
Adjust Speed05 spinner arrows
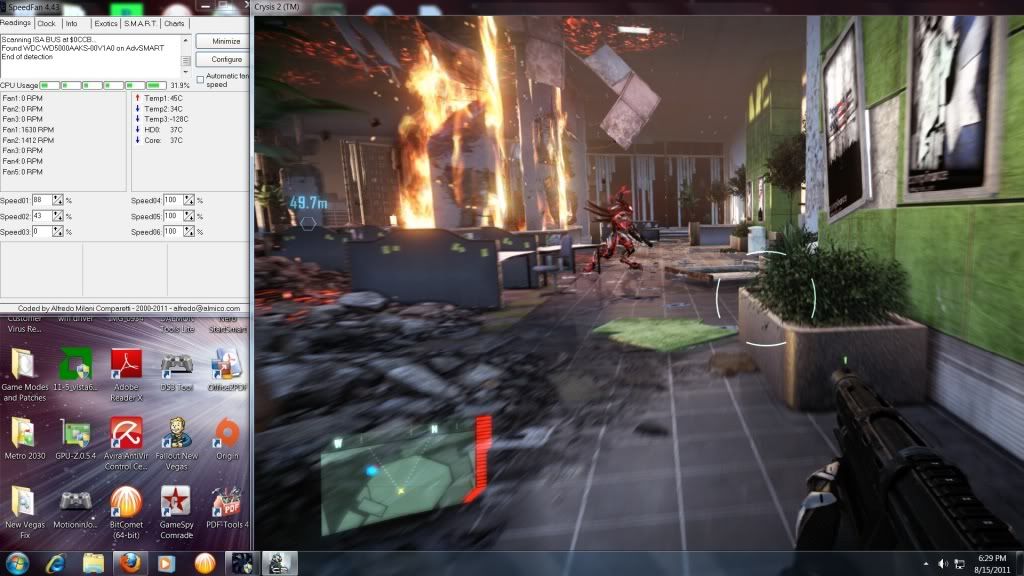pos(189,216)
